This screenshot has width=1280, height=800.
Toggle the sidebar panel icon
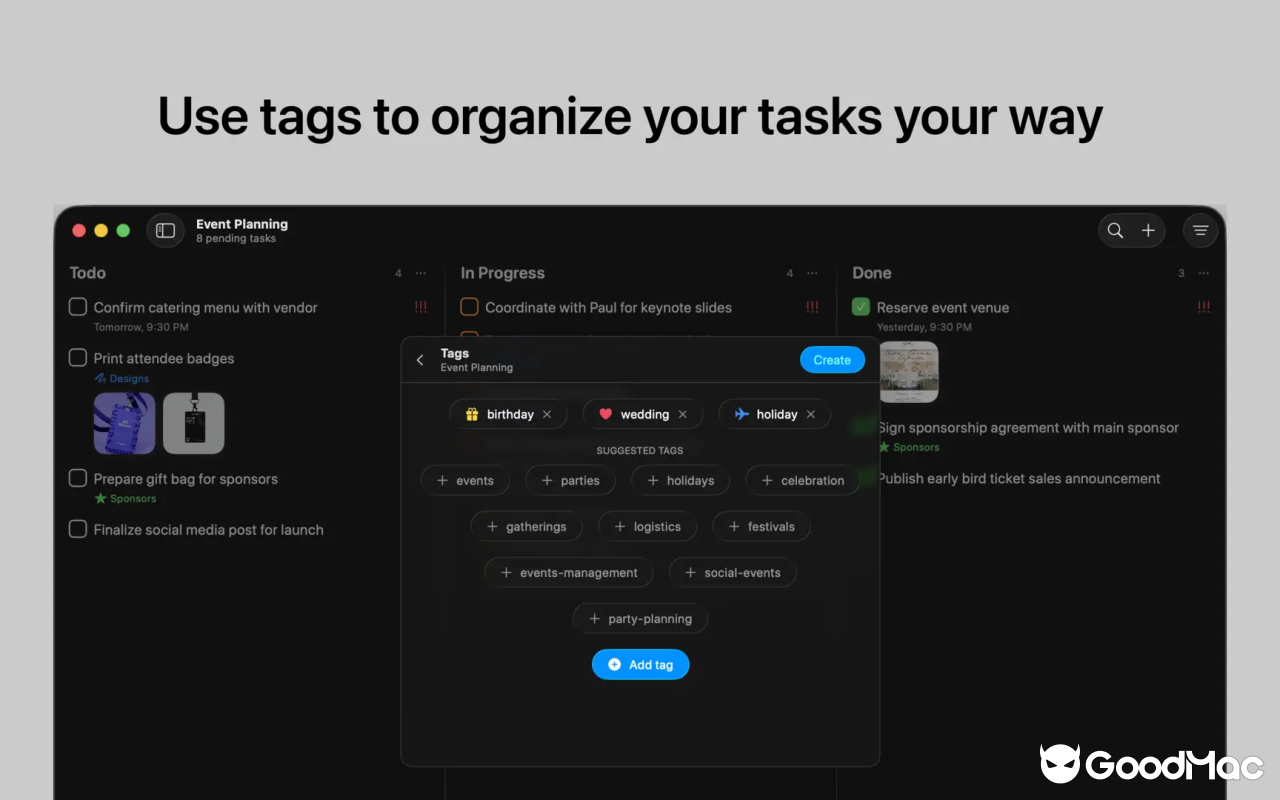[165, 230]
